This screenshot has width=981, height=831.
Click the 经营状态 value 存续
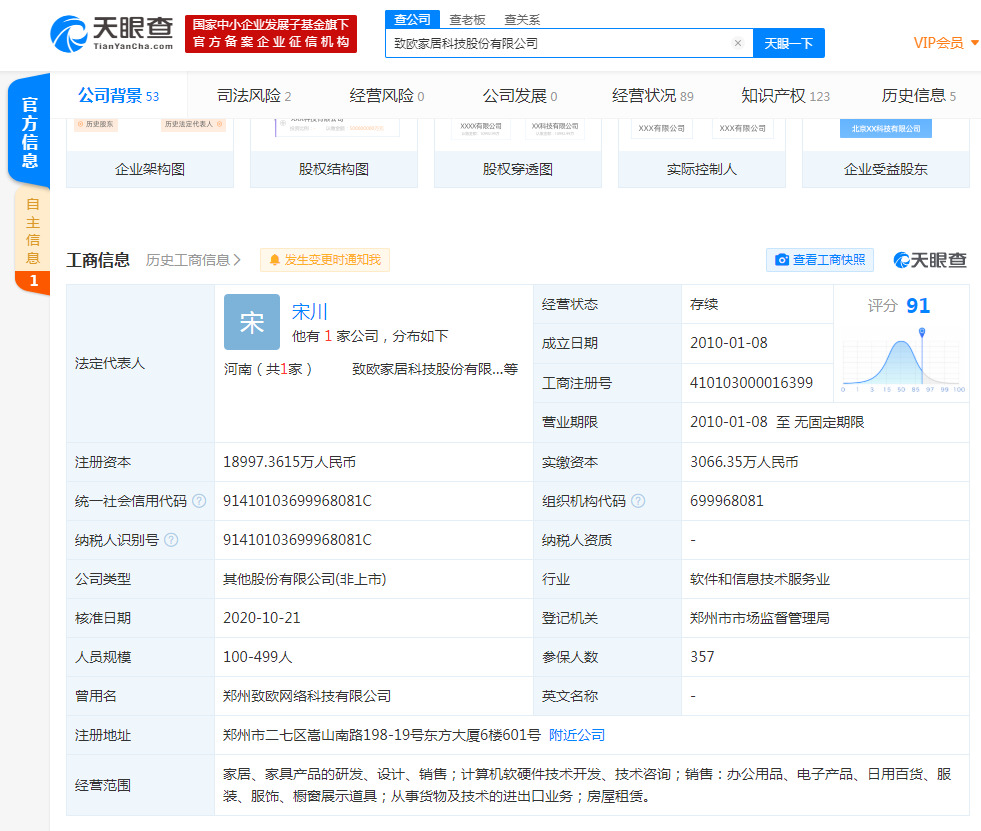pos(704,304)
